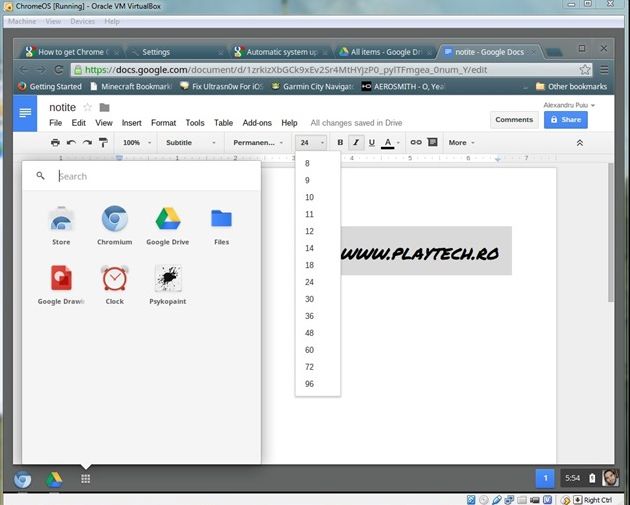Open the Files app
This screenshot has width=630, height=505.
tap(221, 225)
